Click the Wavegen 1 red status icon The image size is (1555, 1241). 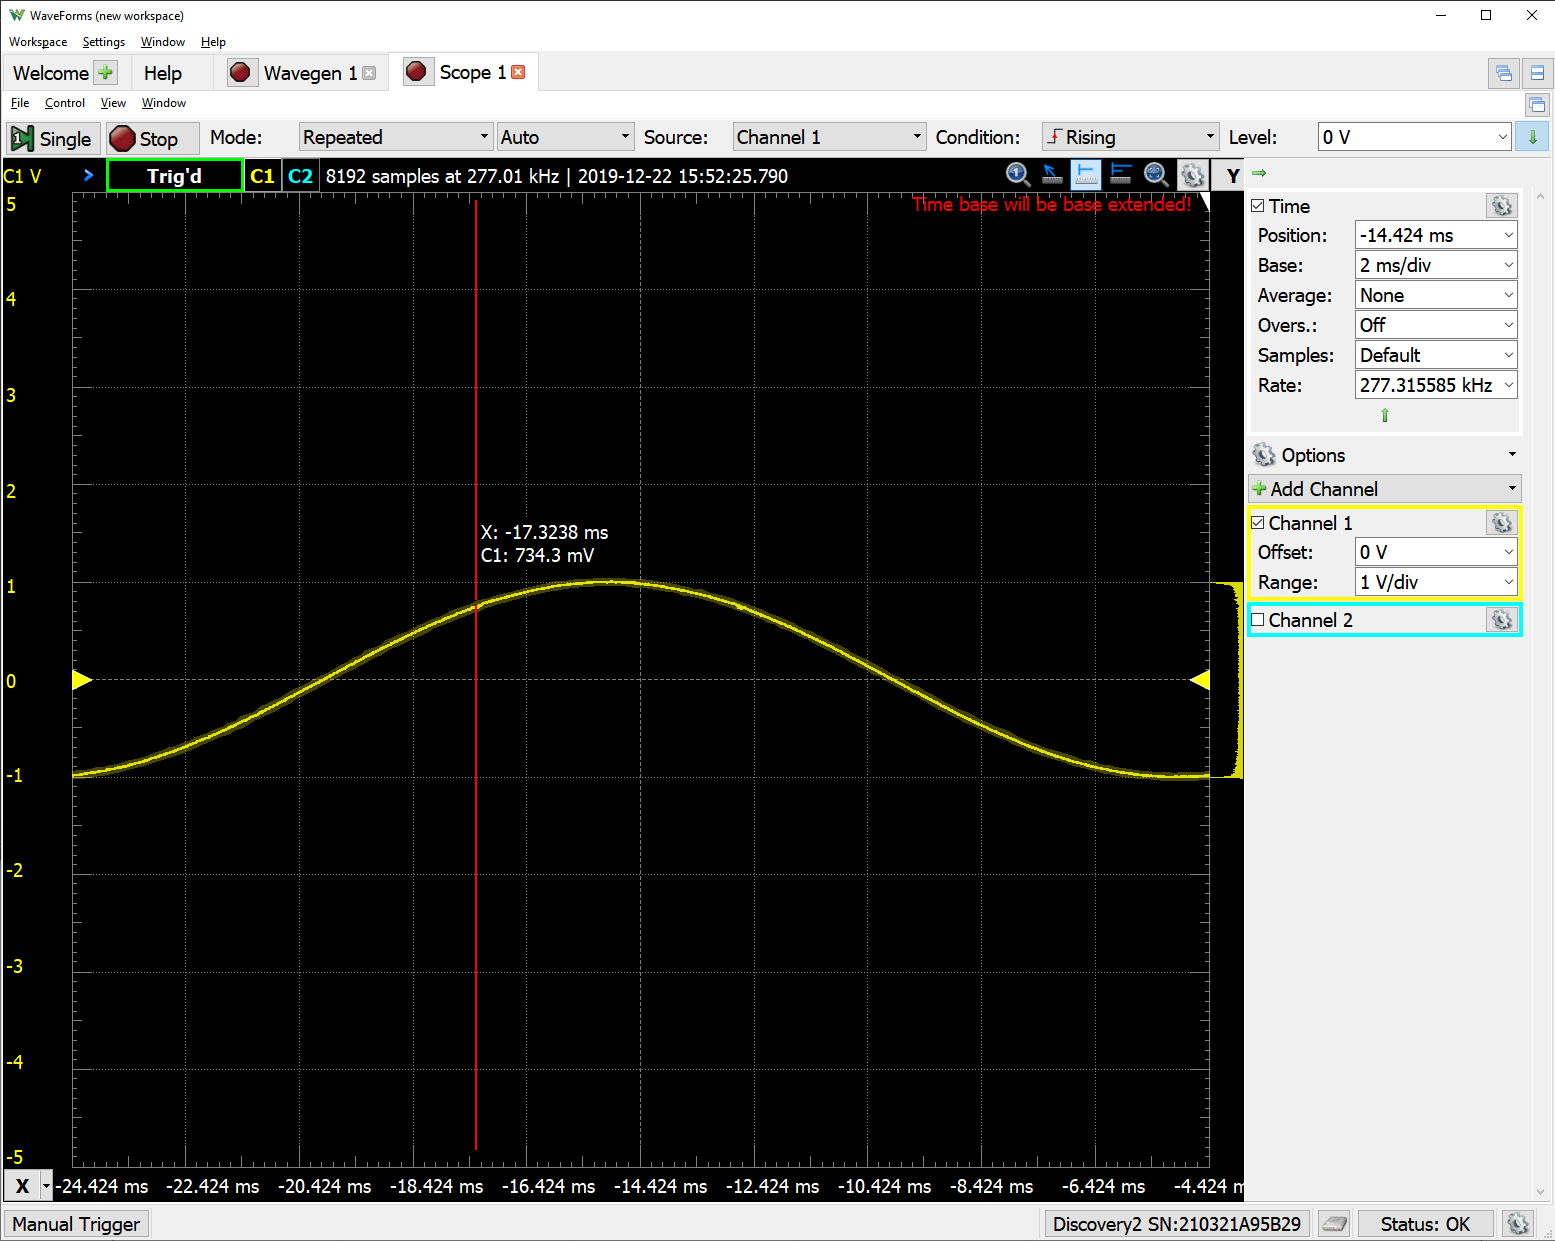[240, 72]
